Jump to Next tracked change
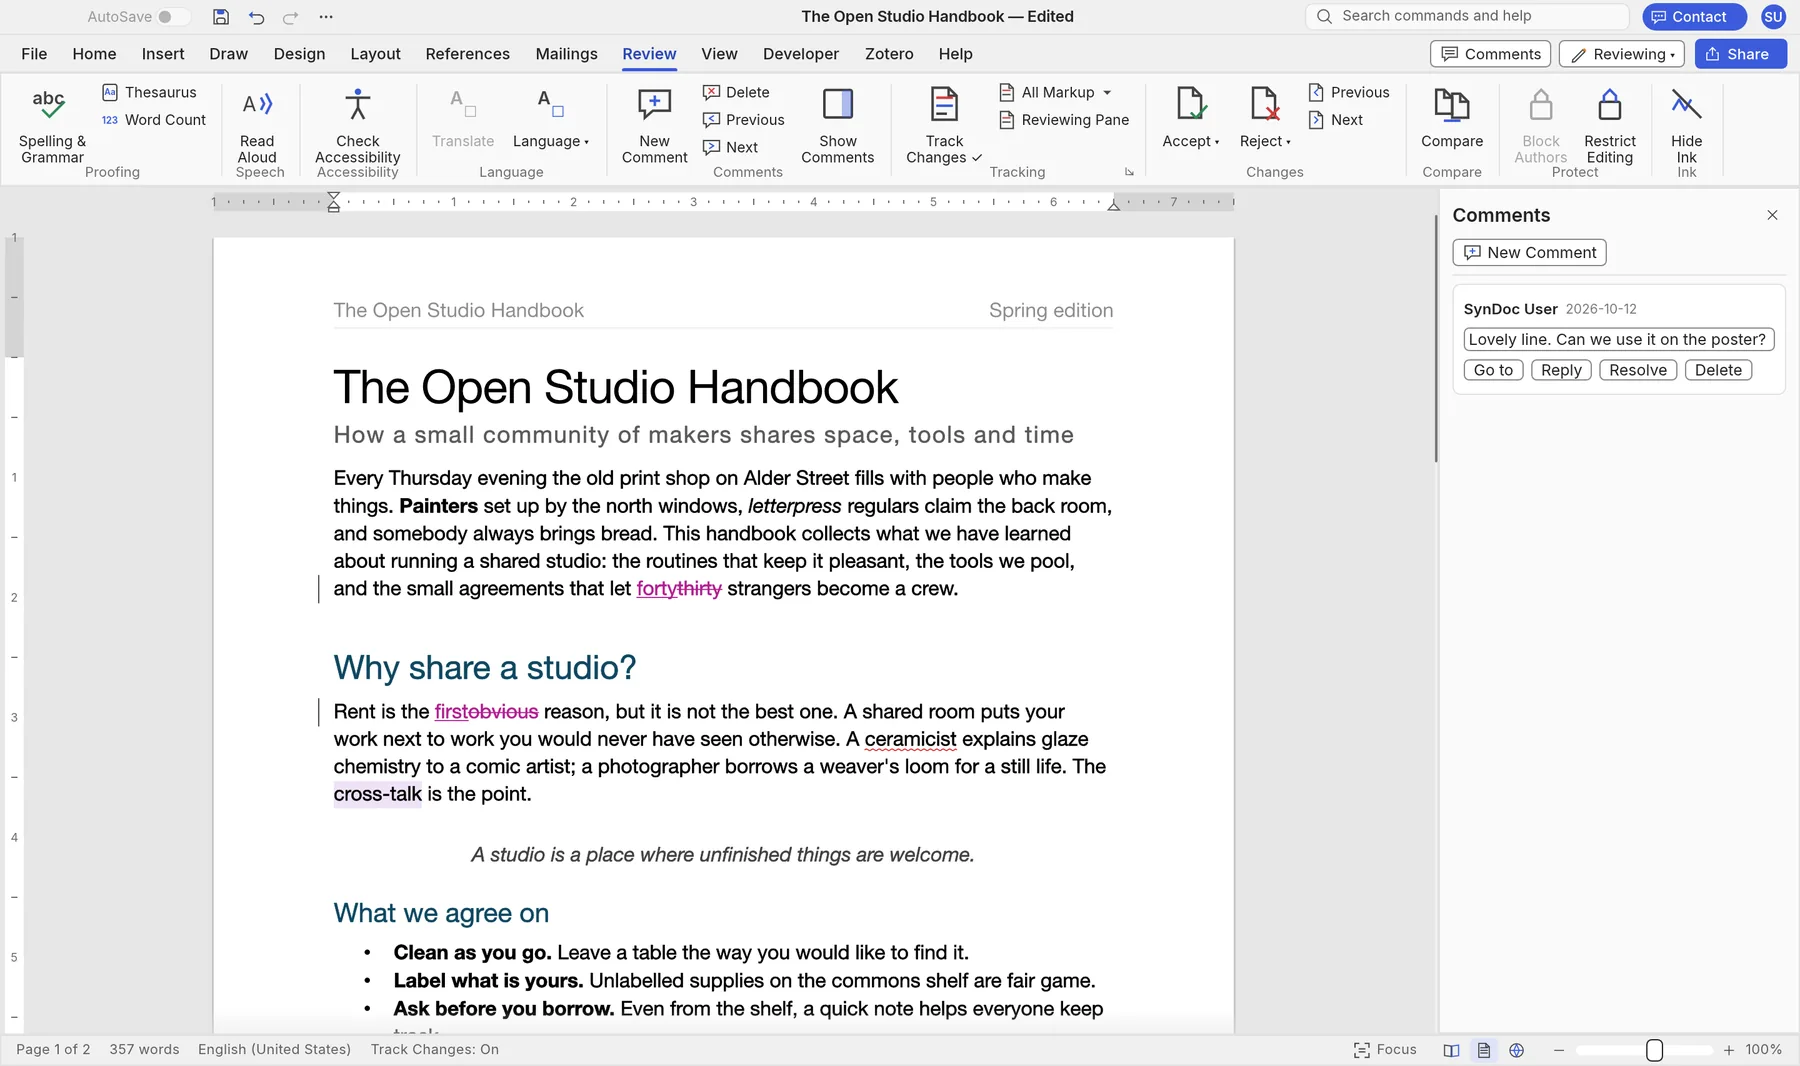The width and height of the screenshot is (1800, 1066). pyautogui.click(x=1336, y=120)
